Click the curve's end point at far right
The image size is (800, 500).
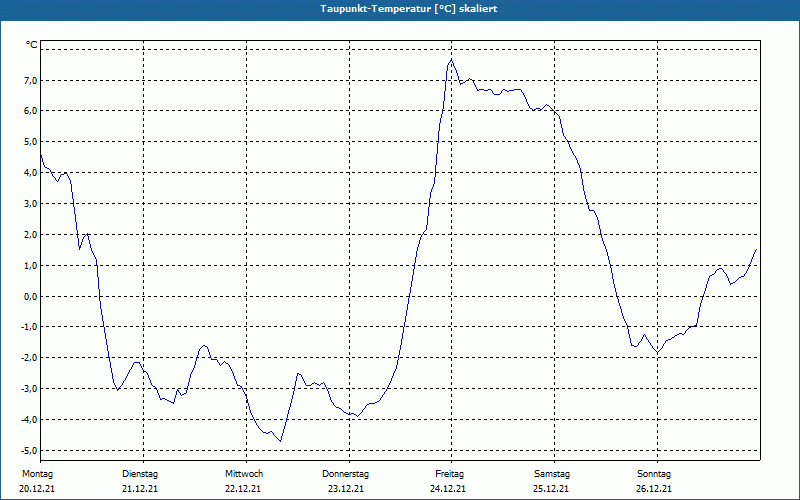coord(756,249)
